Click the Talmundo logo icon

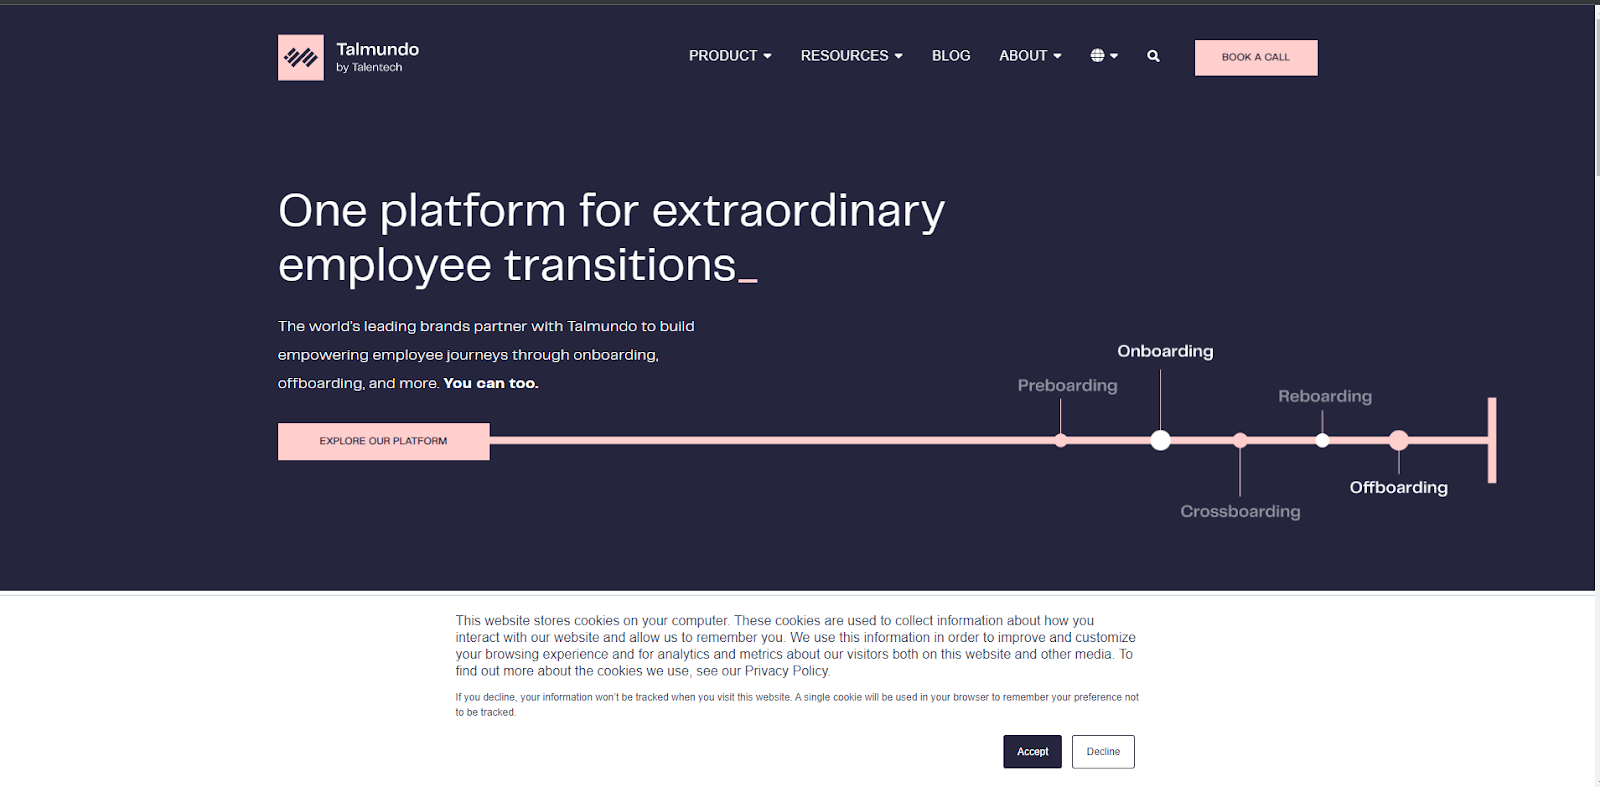tap(300, 58)
